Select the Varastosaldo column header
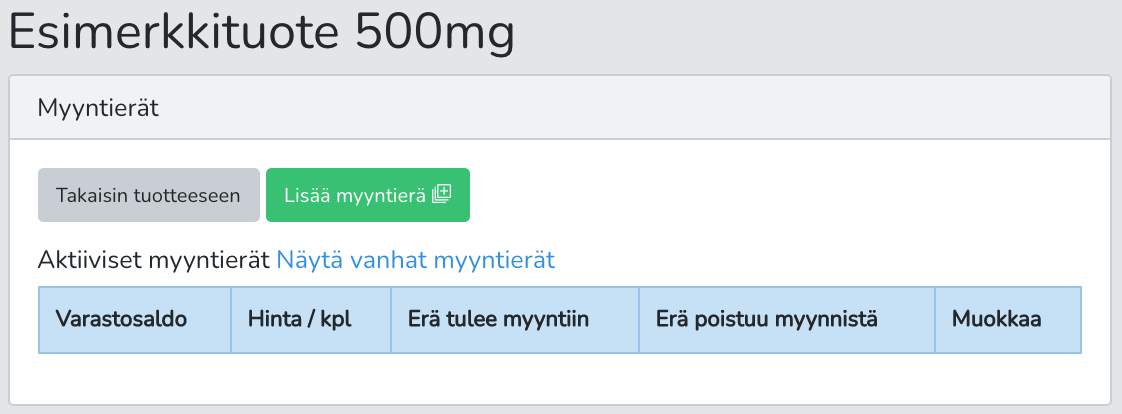1122x414 pixels. pyautogui.click(x=135, y=320)
